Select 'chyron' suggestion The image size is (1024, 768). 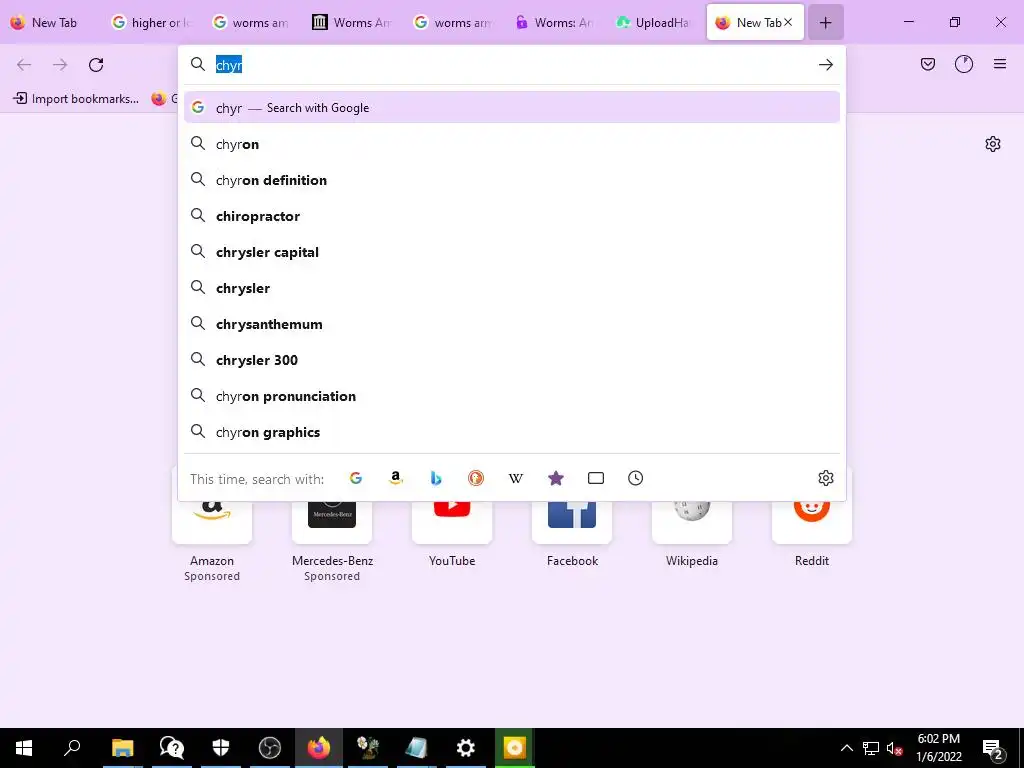512,144
